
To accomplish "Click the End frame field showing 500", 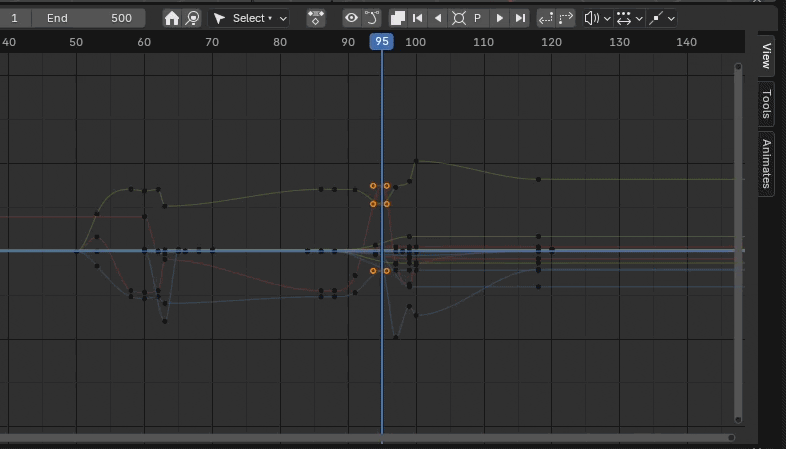I will (88, 18).
